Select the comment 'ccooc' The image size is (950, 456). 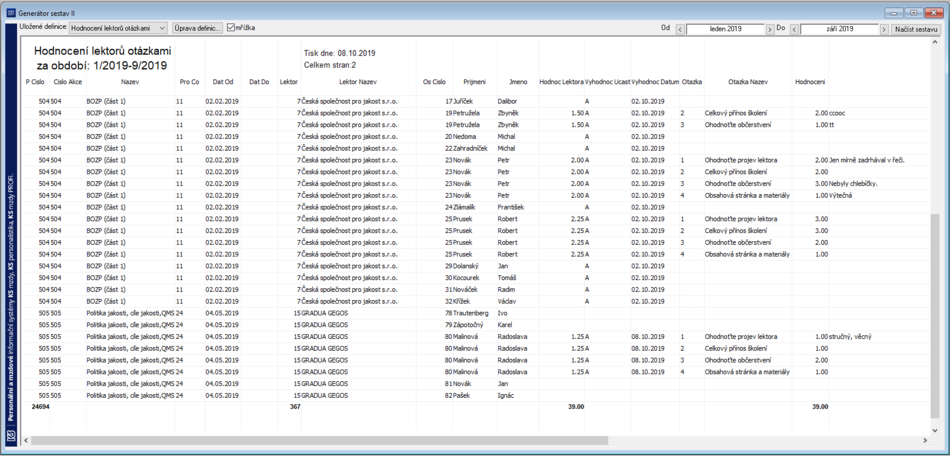click(838, 113)
